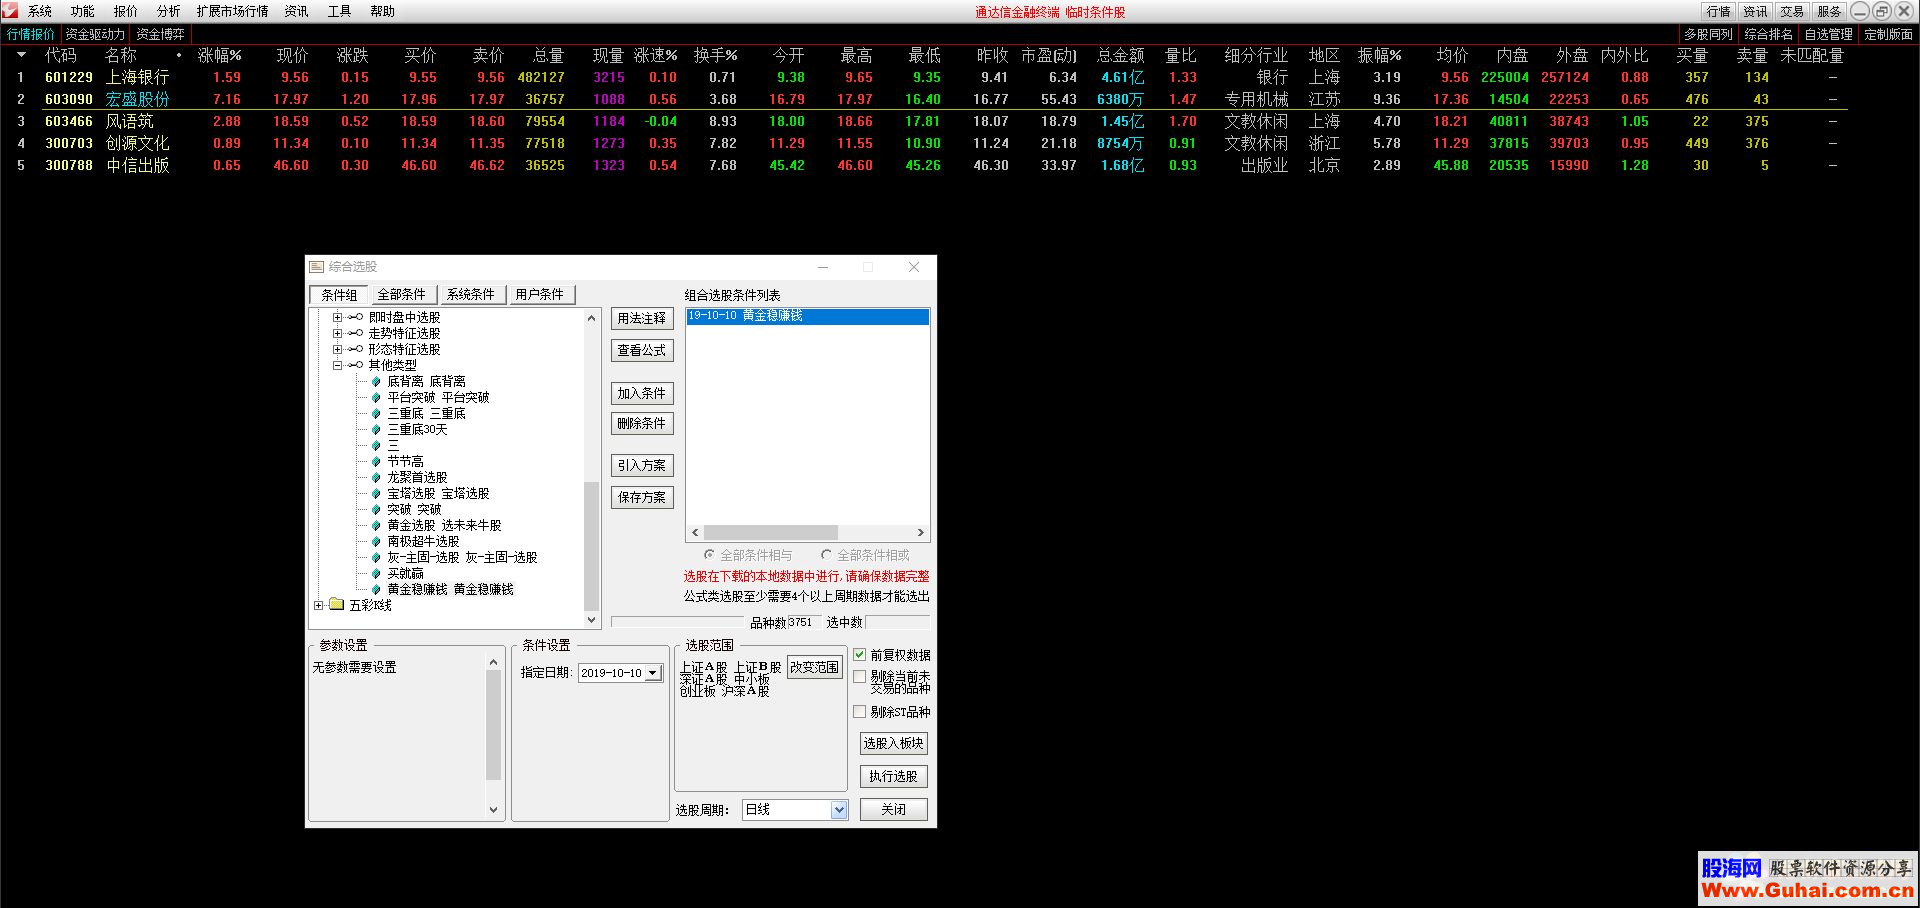Click the 涨幅% column header
Viewport: 1920px width, 908px height.
click(220, 55)
